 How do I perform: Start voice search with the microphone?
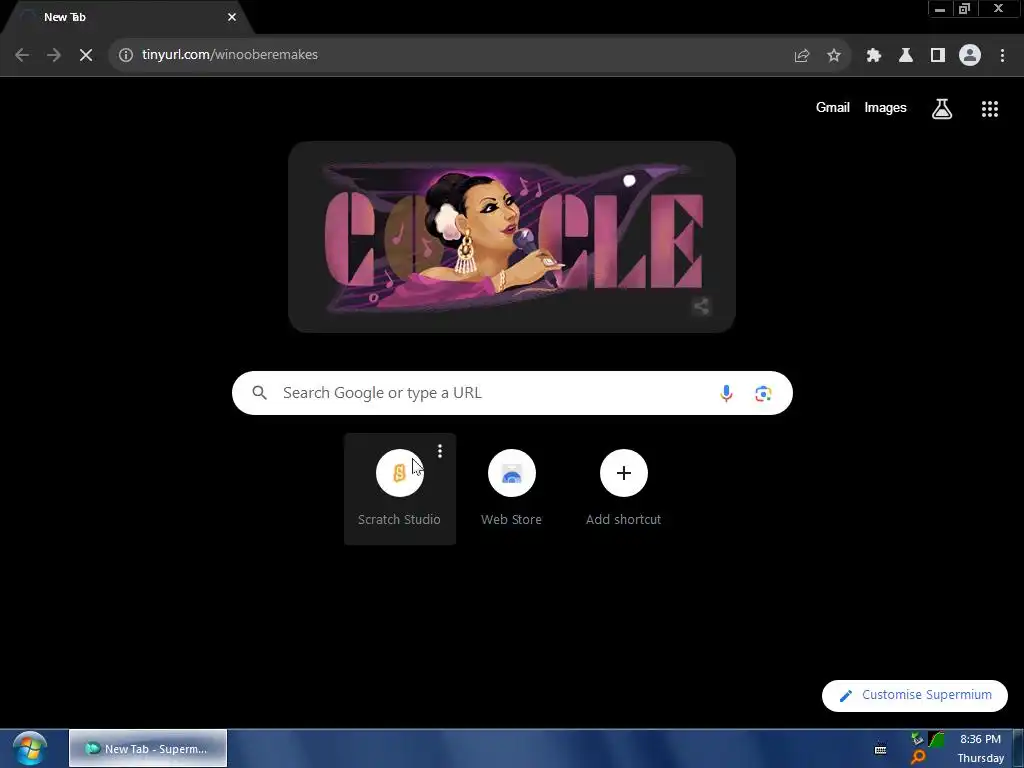point(726,393)
